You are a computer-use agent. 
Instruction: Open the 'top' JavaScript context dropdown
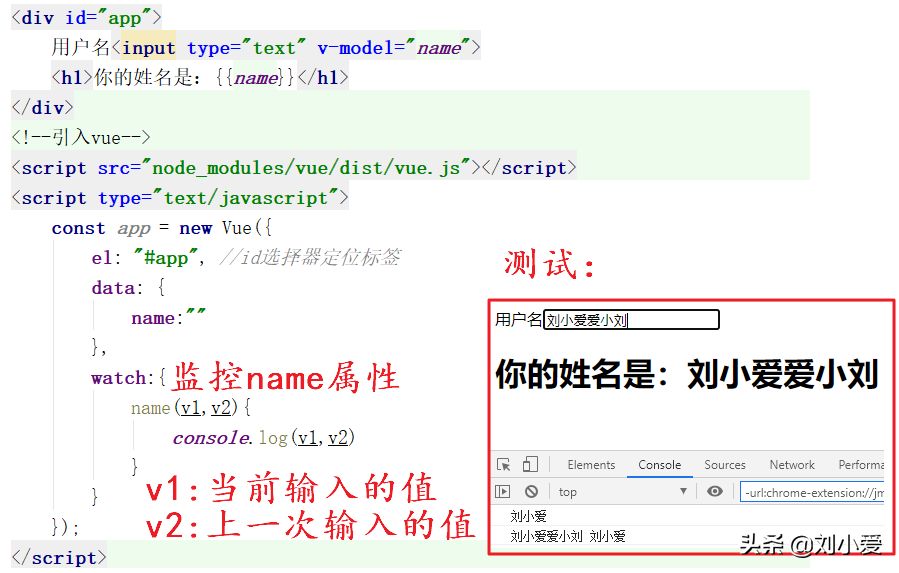[623, 492]
